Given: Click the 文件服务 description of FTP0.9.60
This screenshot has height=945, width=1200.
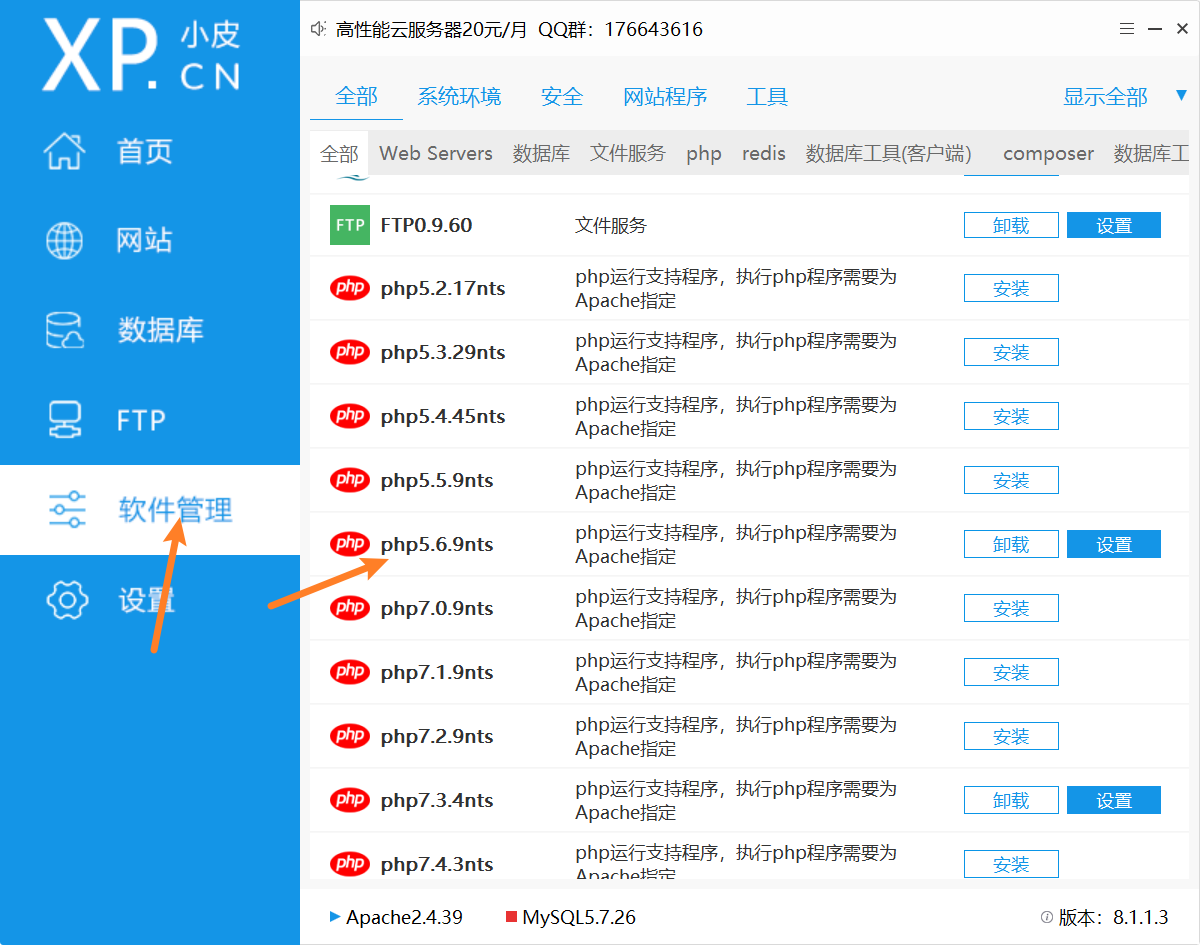Looking at the screenshot, I should [611, 225].
